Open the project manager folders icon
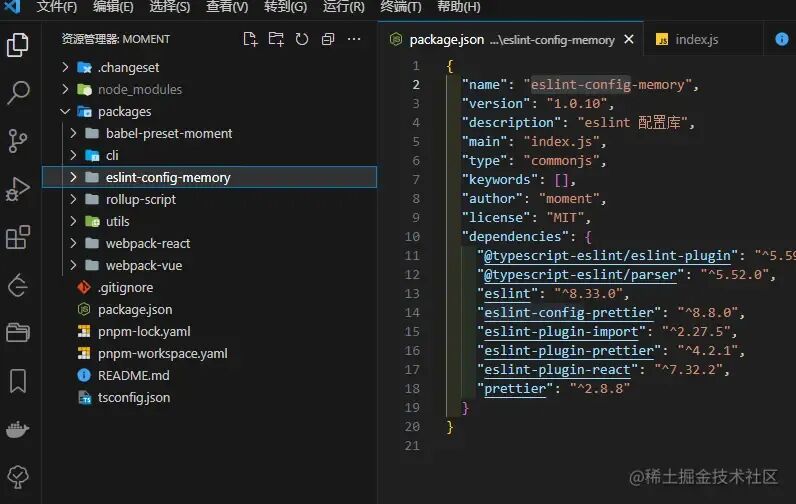This screenshot has width=796, height=504. 18,332
